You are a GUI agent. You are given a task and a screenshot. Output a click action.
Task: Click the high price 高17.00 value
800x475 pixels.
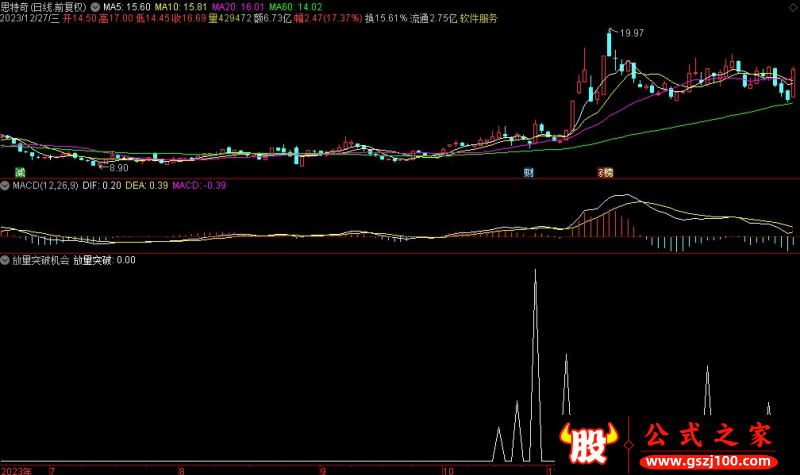tap(116, 18)
